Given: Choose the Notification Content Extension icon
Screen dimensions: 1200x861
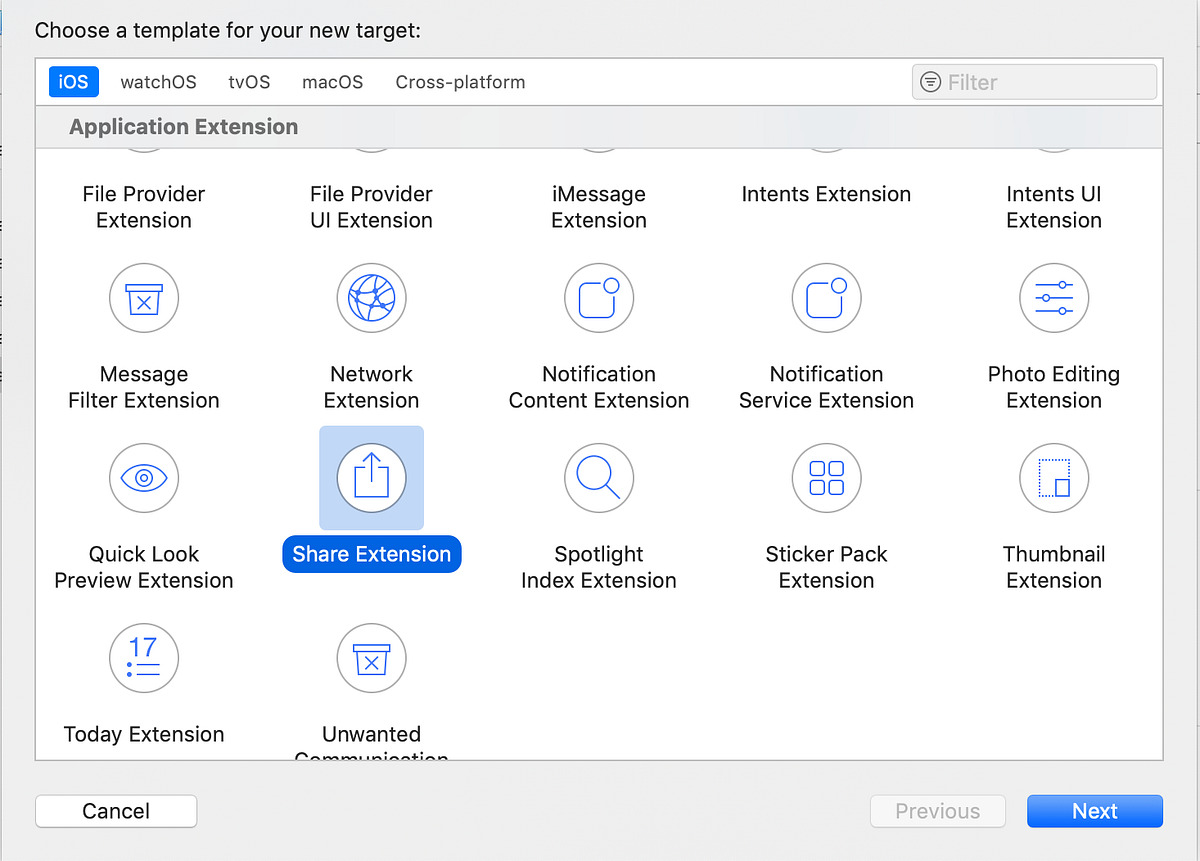Looking at the screenshot, I should pos(599,298).
